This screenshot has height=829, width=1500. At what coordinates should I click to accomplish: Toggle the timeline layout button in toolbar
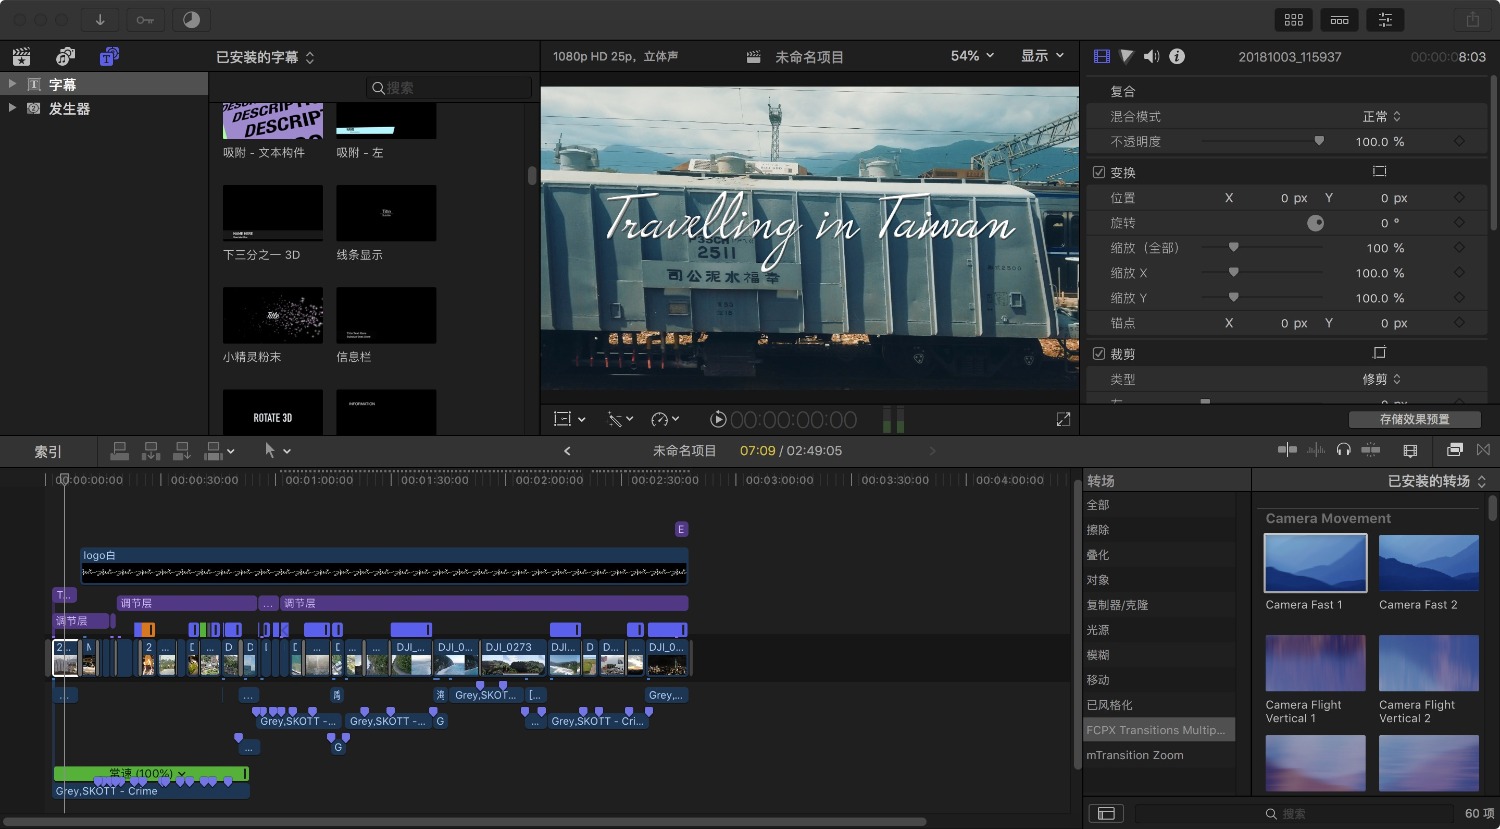(1339, 20)
